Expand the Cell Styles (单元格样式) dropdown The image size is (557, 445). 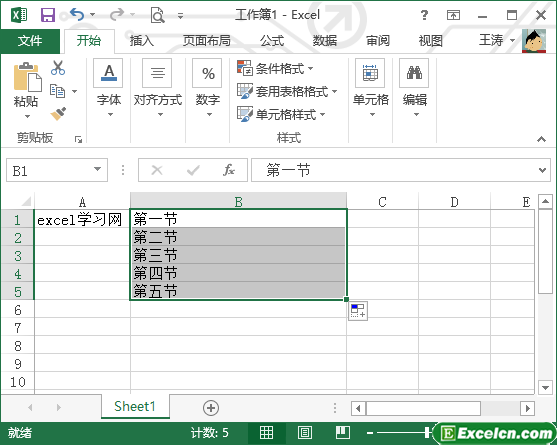323,114
